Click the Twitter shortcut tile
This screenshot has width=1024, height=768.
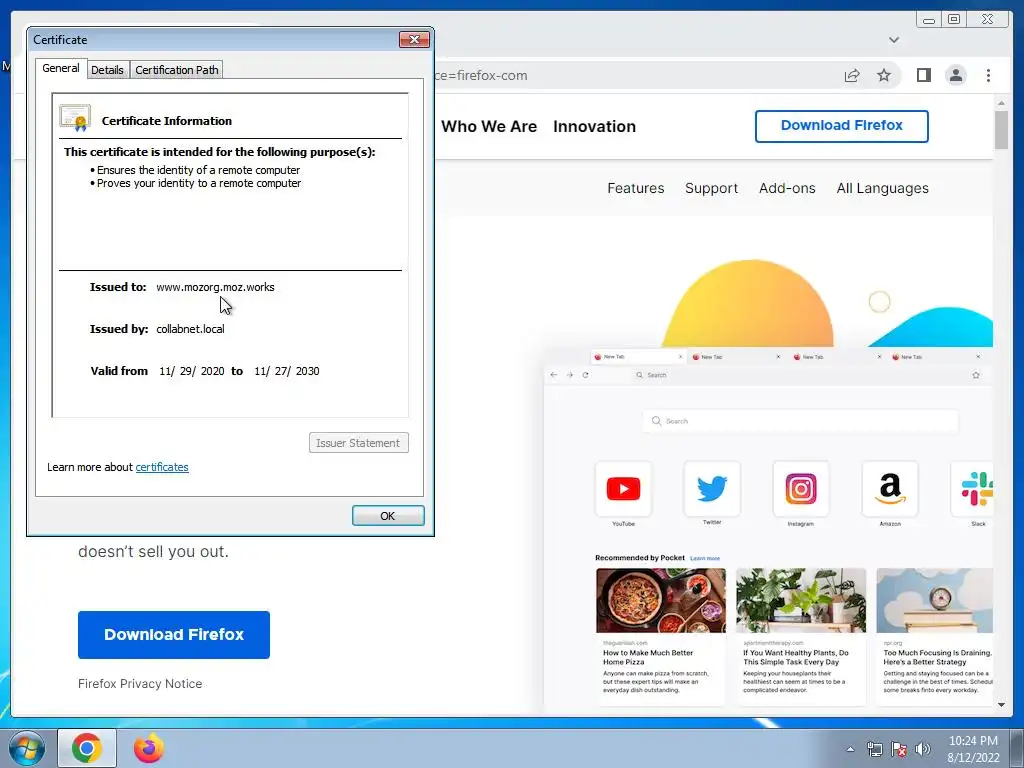point(712,489)
